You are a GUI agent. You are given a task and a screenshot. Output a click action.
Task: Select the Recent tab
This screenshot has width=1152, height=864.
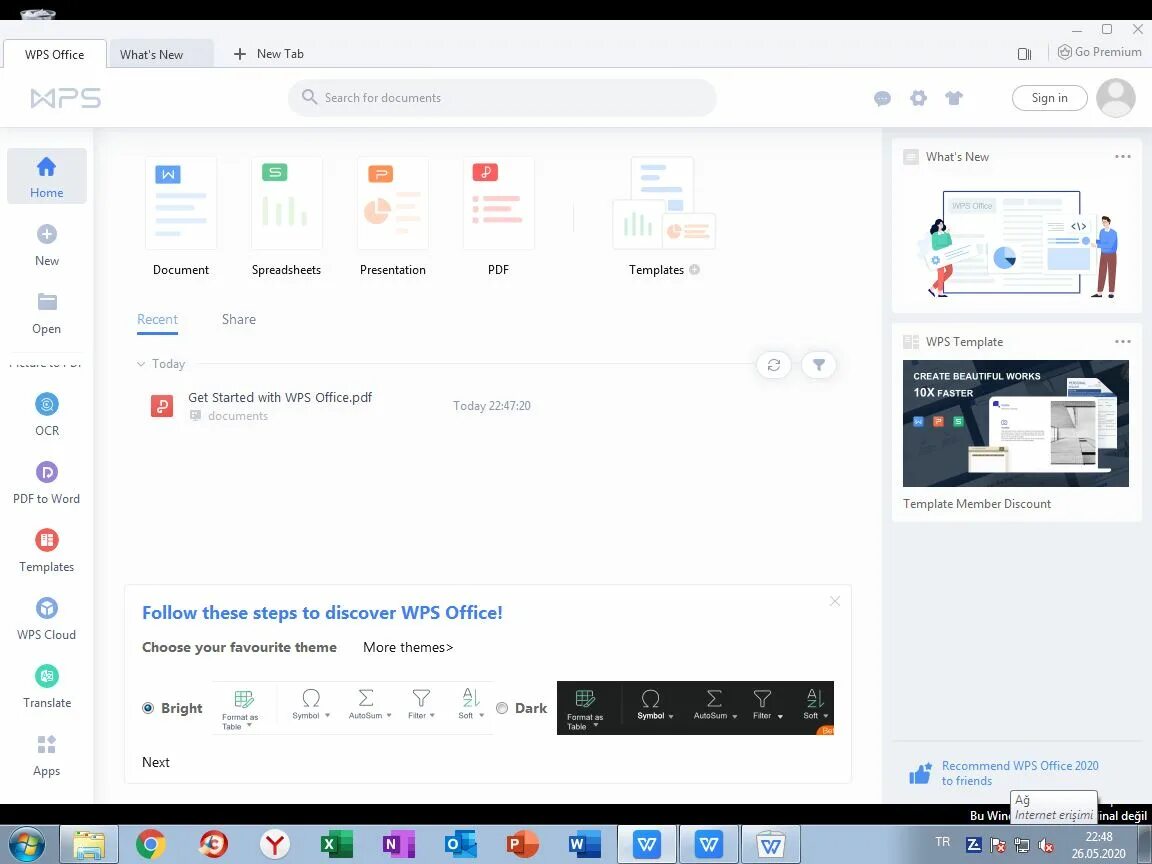point(157,320)
